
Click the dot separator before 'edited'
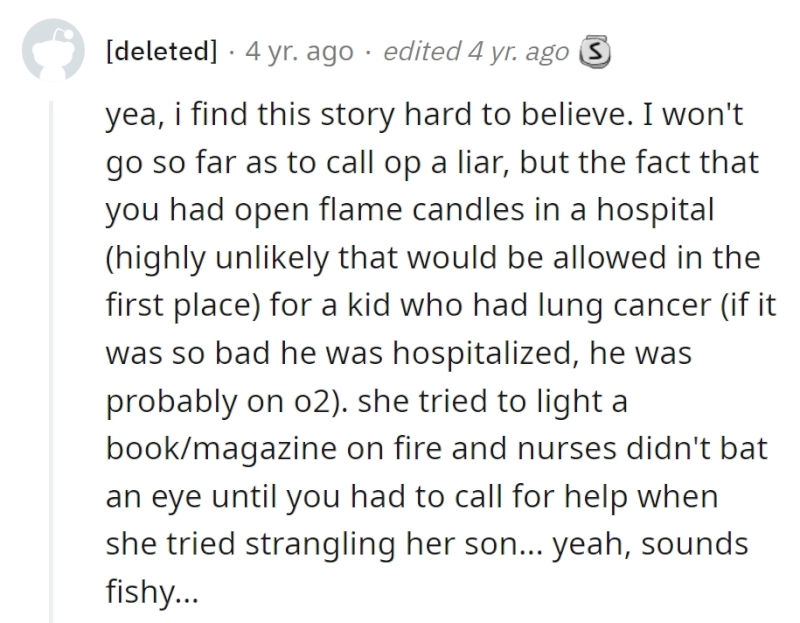tap(368, 52)
